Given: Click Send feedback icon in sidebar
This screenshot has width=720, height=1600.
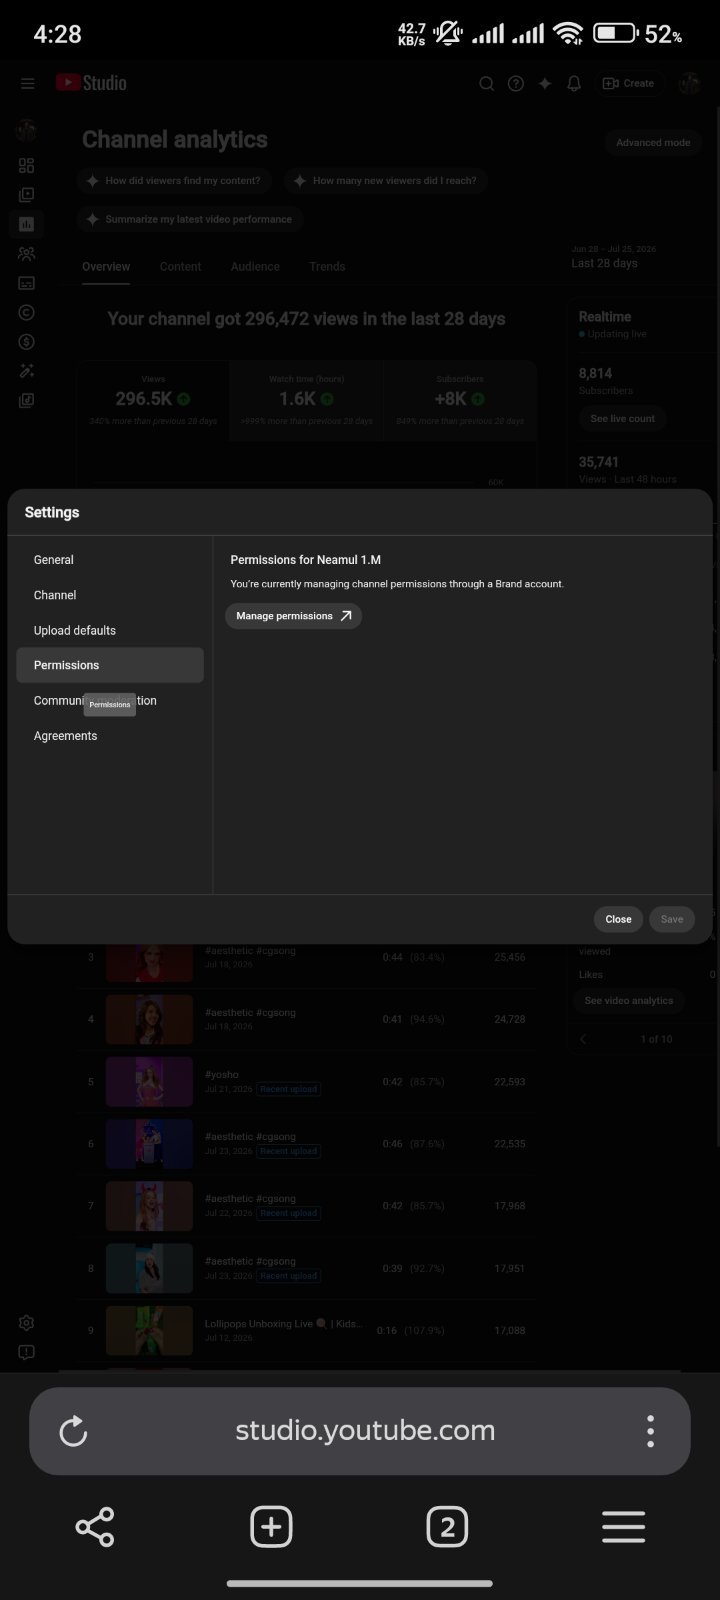Looking at the screenshot, I should [x=27, y=1352].
